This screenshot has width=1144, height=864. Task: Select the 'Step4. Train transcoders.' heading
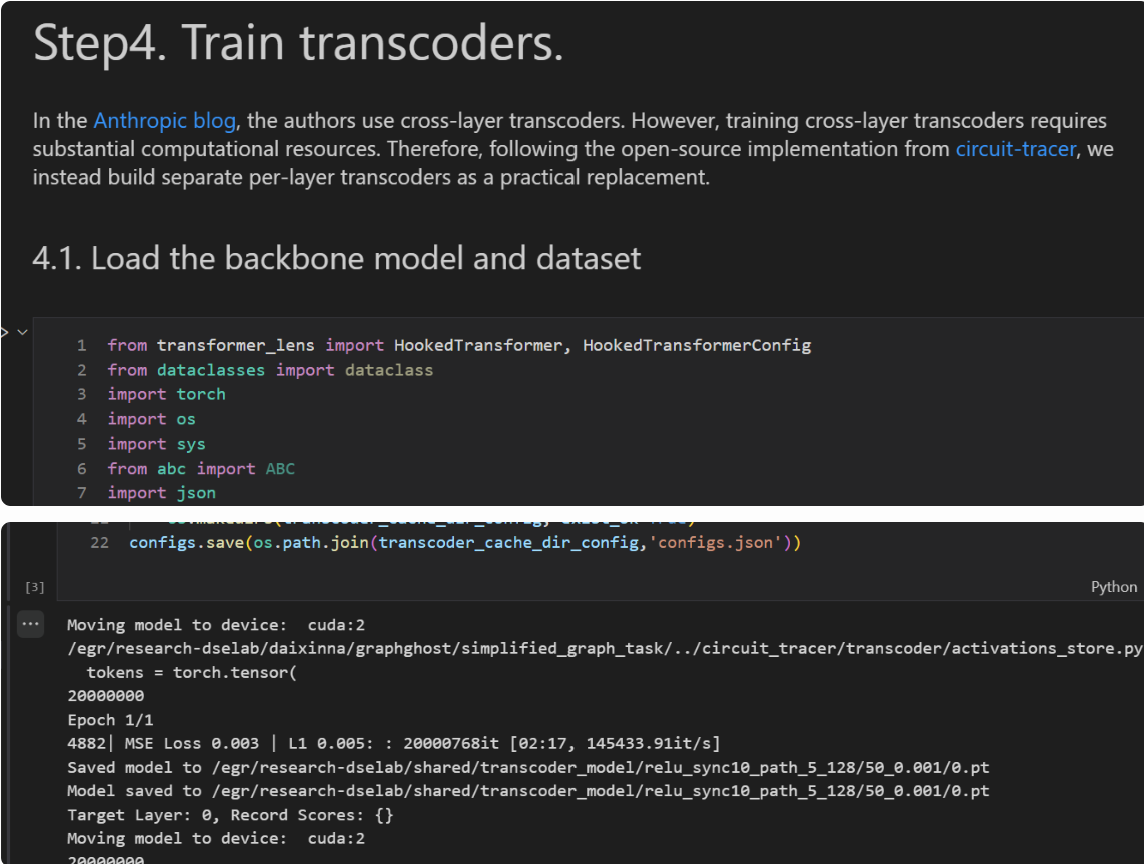[298, 45]
